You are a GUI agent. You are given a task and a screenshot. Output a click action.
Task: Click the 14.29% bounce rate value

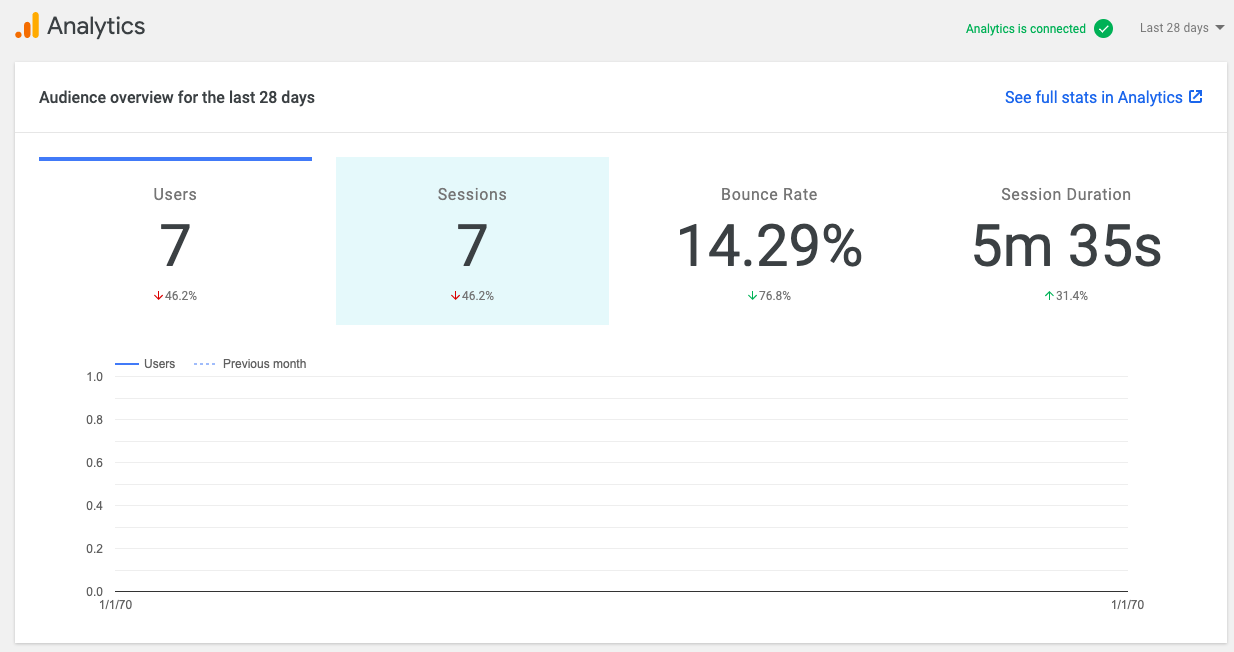point(769,246)
